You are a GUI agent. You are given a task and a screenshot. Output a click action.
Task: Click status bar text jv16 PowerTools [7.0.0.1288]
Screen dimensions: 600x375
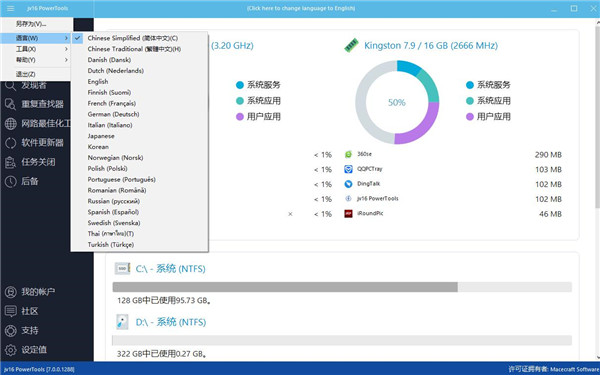point(39,370)
